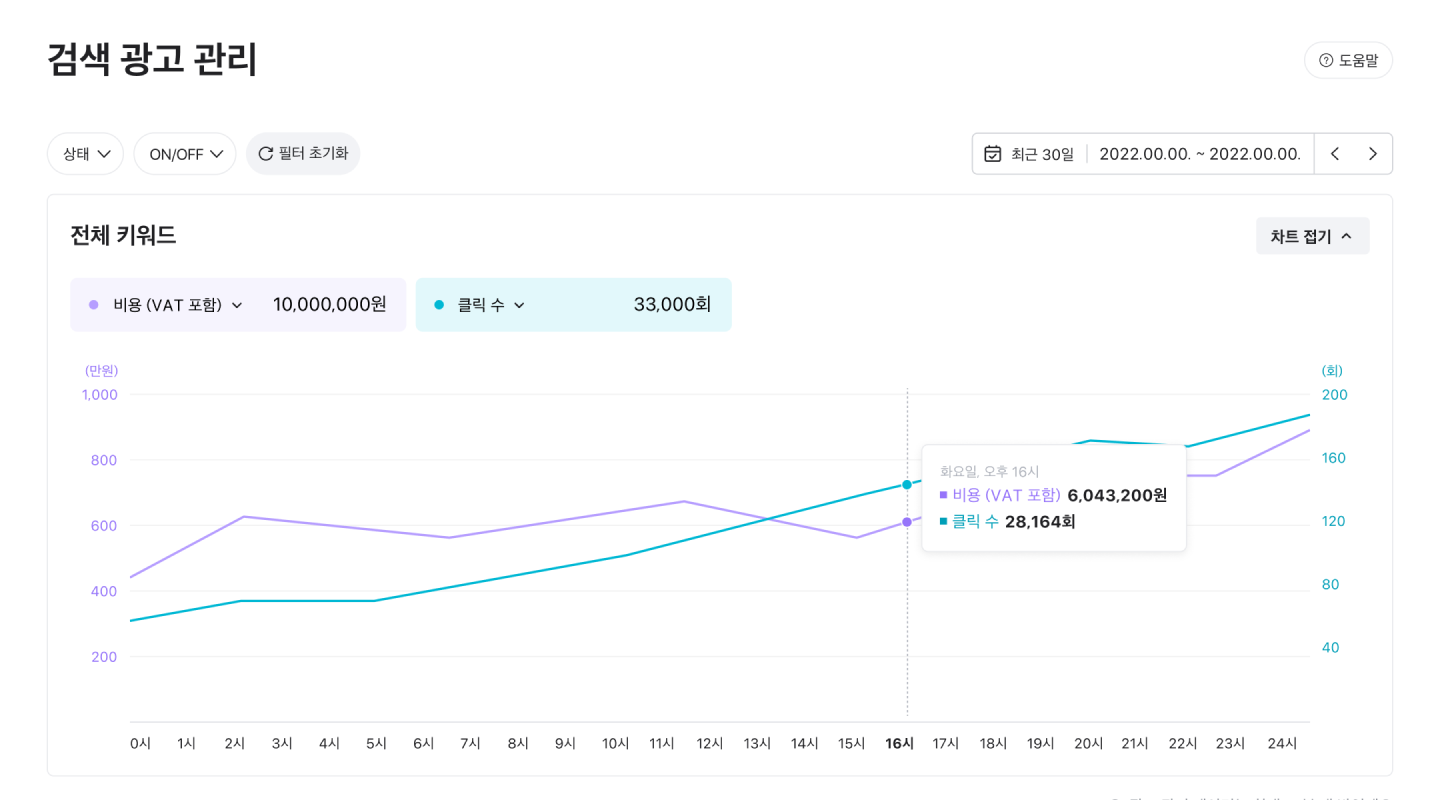The width and height of the screenshot is (1440, 800).
Task: Select the 최근 30일 period option
Action: (x=1042, y=154)
